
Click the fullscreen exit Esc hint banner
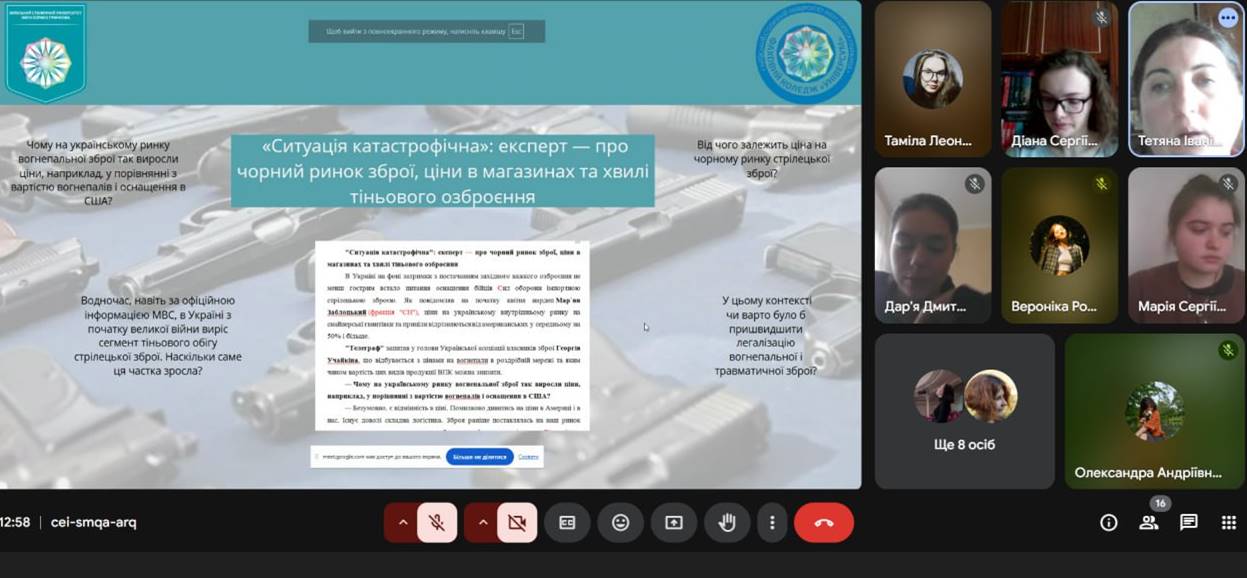(x=427, y=31)
